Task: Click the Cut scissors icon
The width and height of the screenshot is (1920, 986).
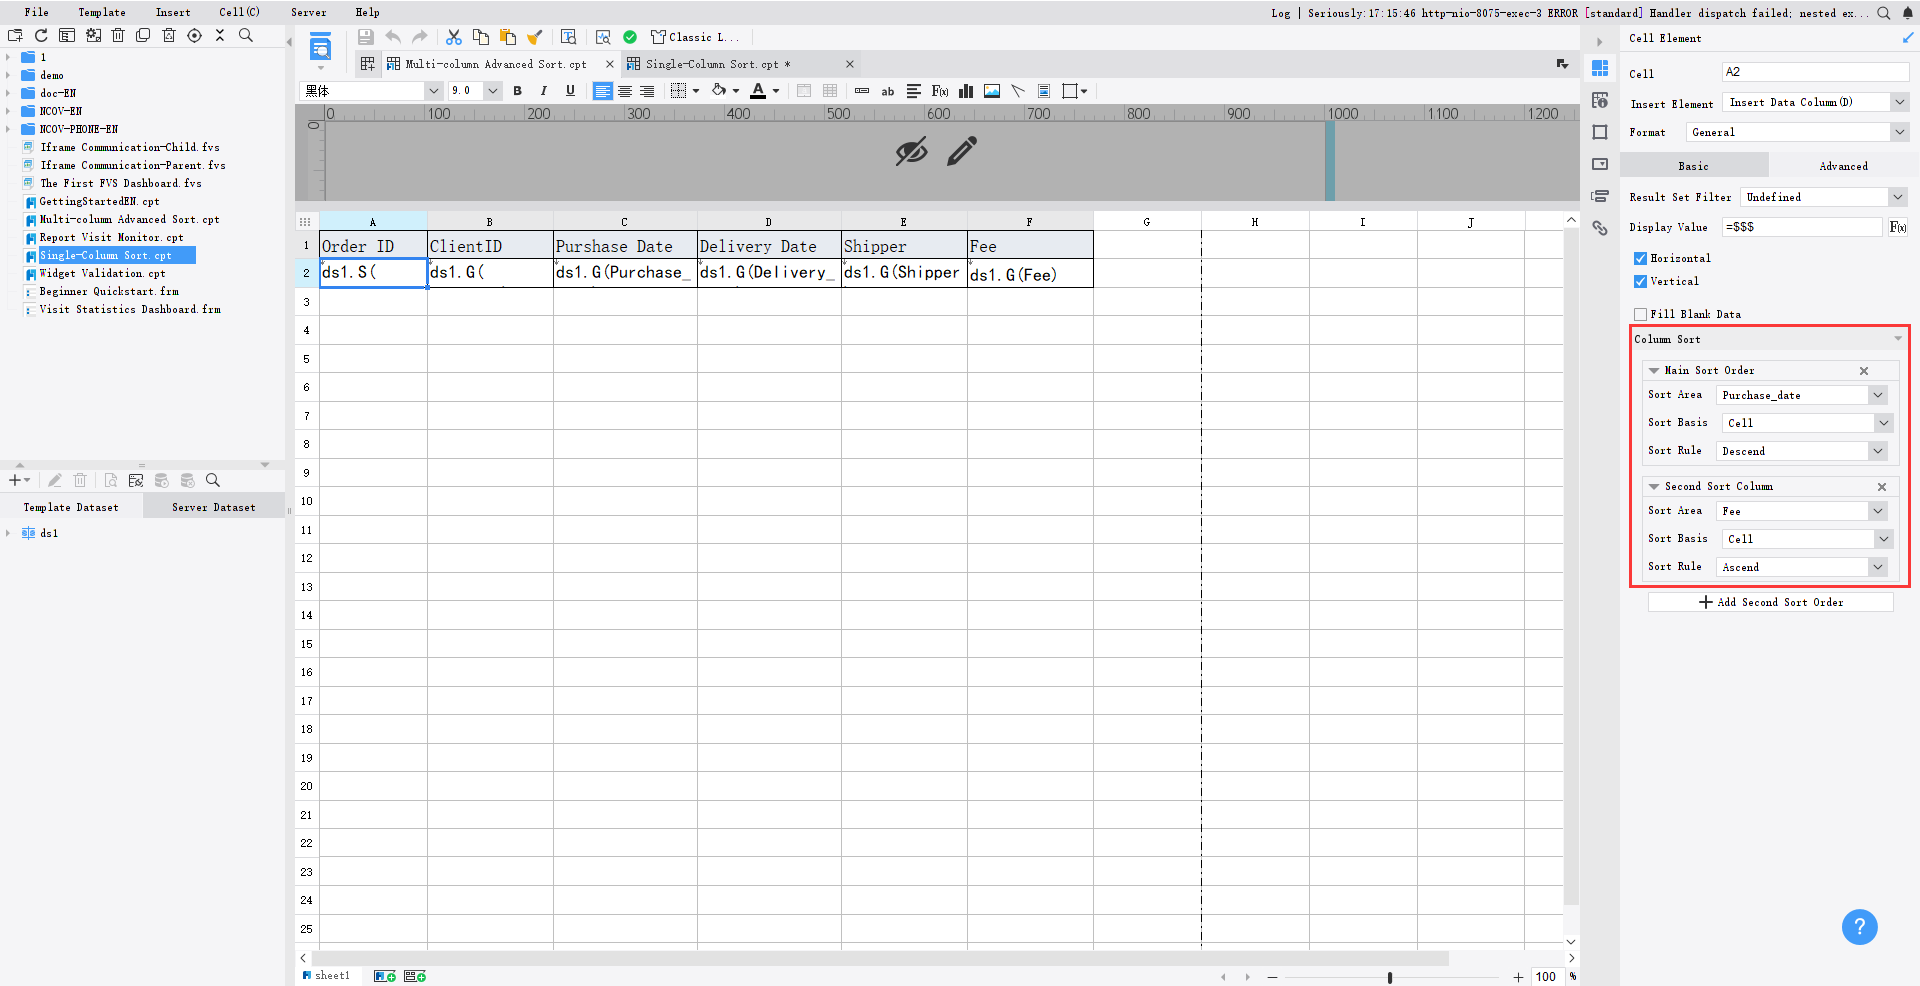Action: pos(454,37)
